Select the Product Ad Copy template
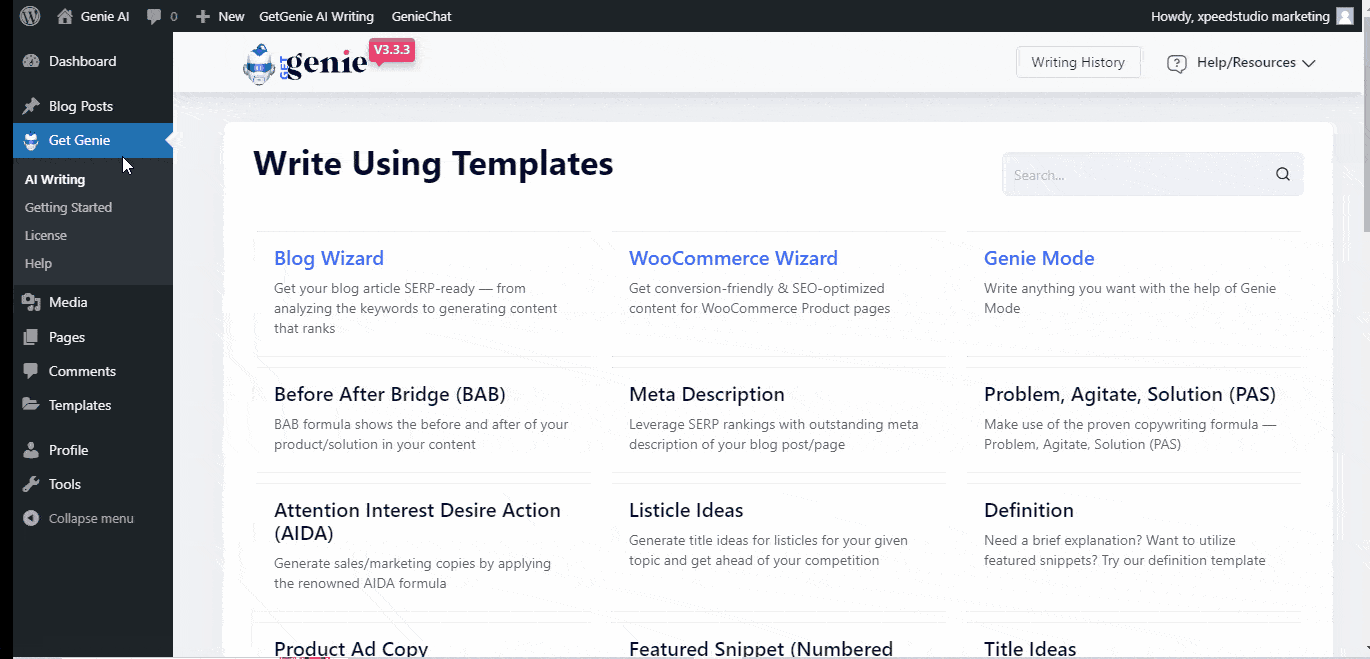The image size is (1370, 659). point(351,649)
